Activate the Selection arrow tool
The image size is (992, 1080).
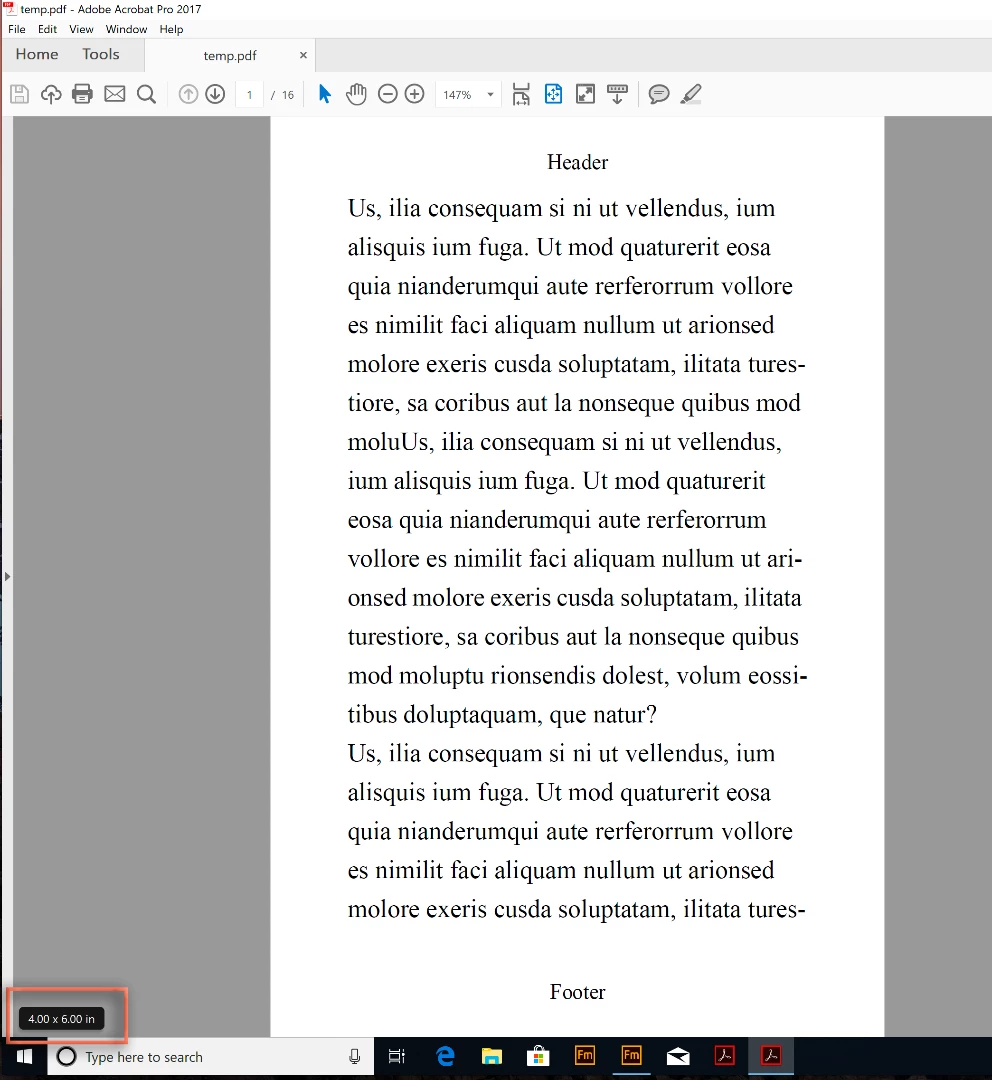click(x=324, y=94)
